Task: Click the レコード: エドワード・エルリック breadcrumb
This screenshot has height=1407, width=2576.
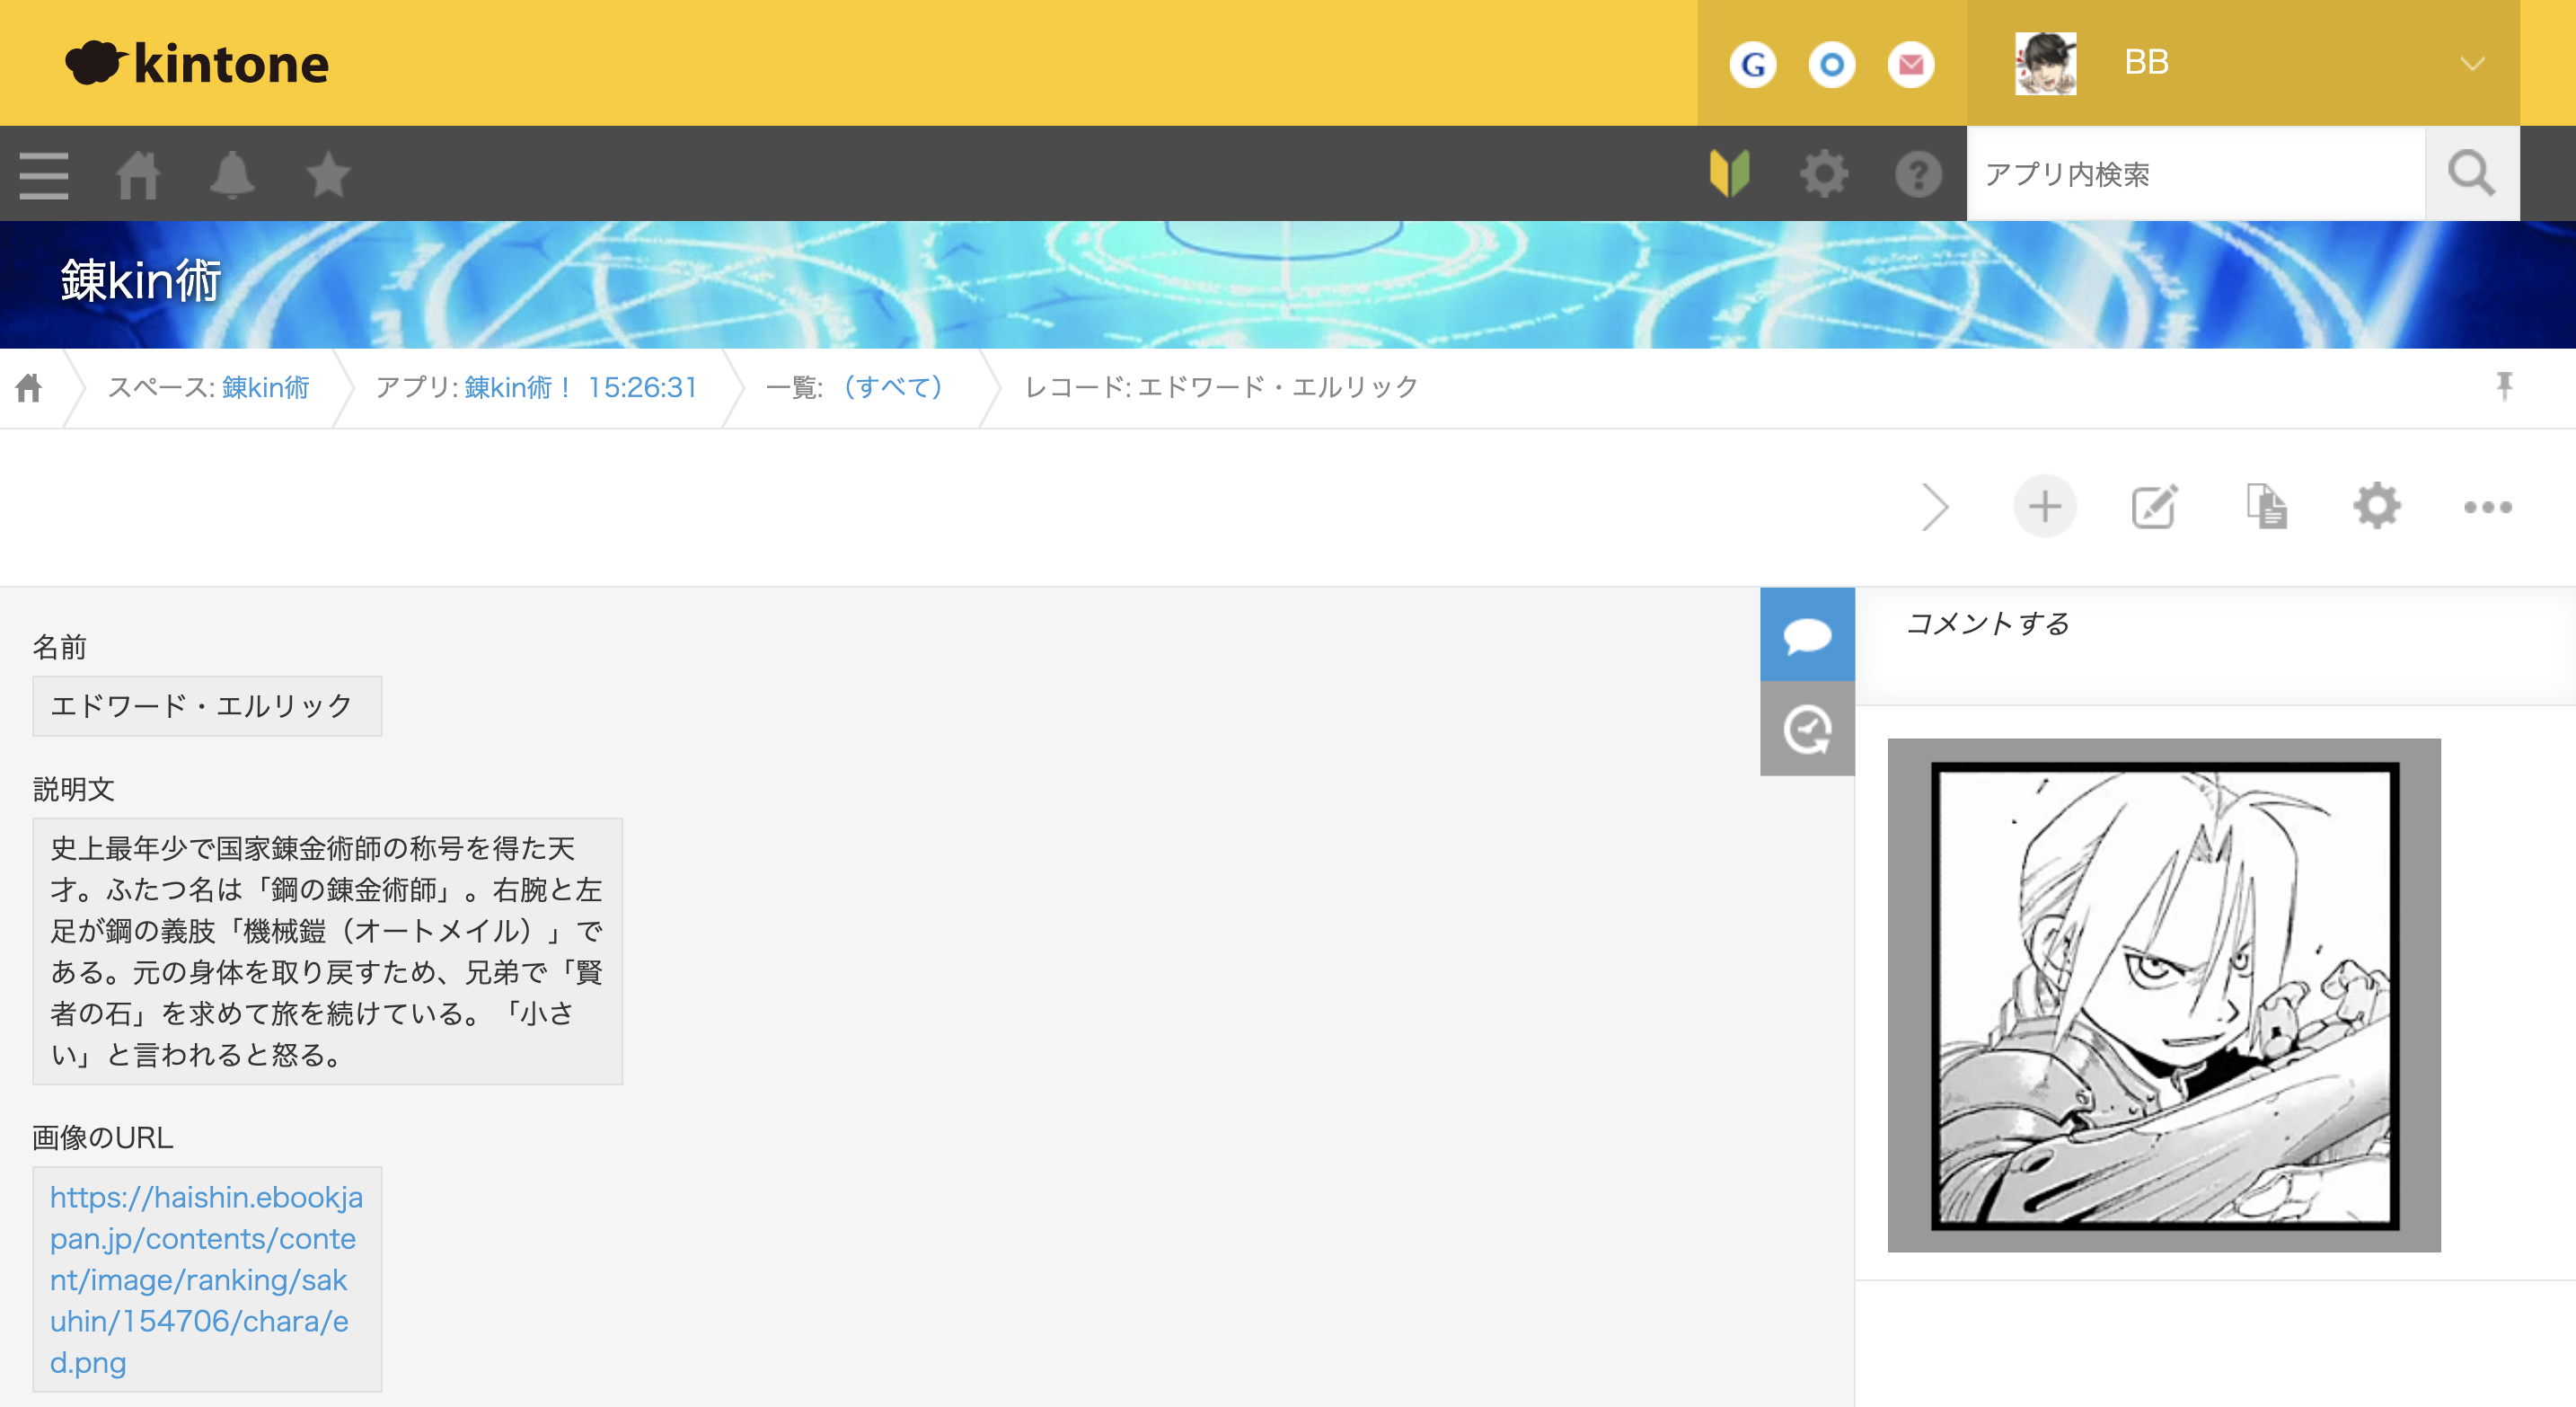Action: [1221, 387]
